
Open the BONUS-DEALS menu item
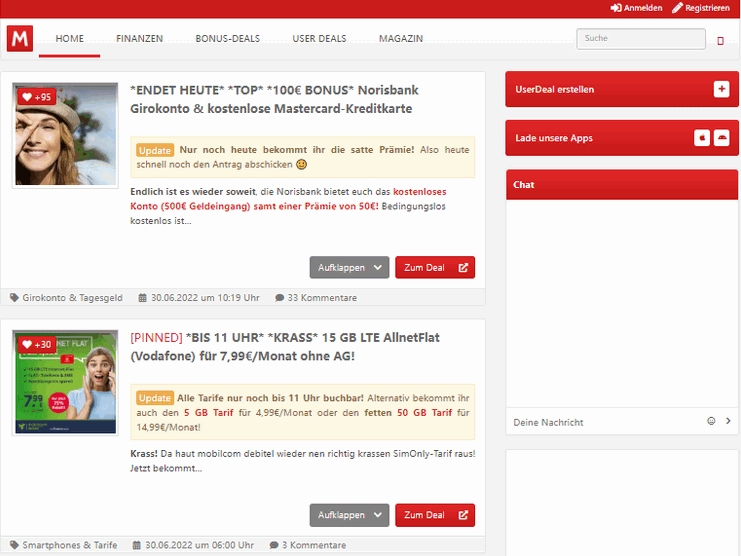(227, 39)
